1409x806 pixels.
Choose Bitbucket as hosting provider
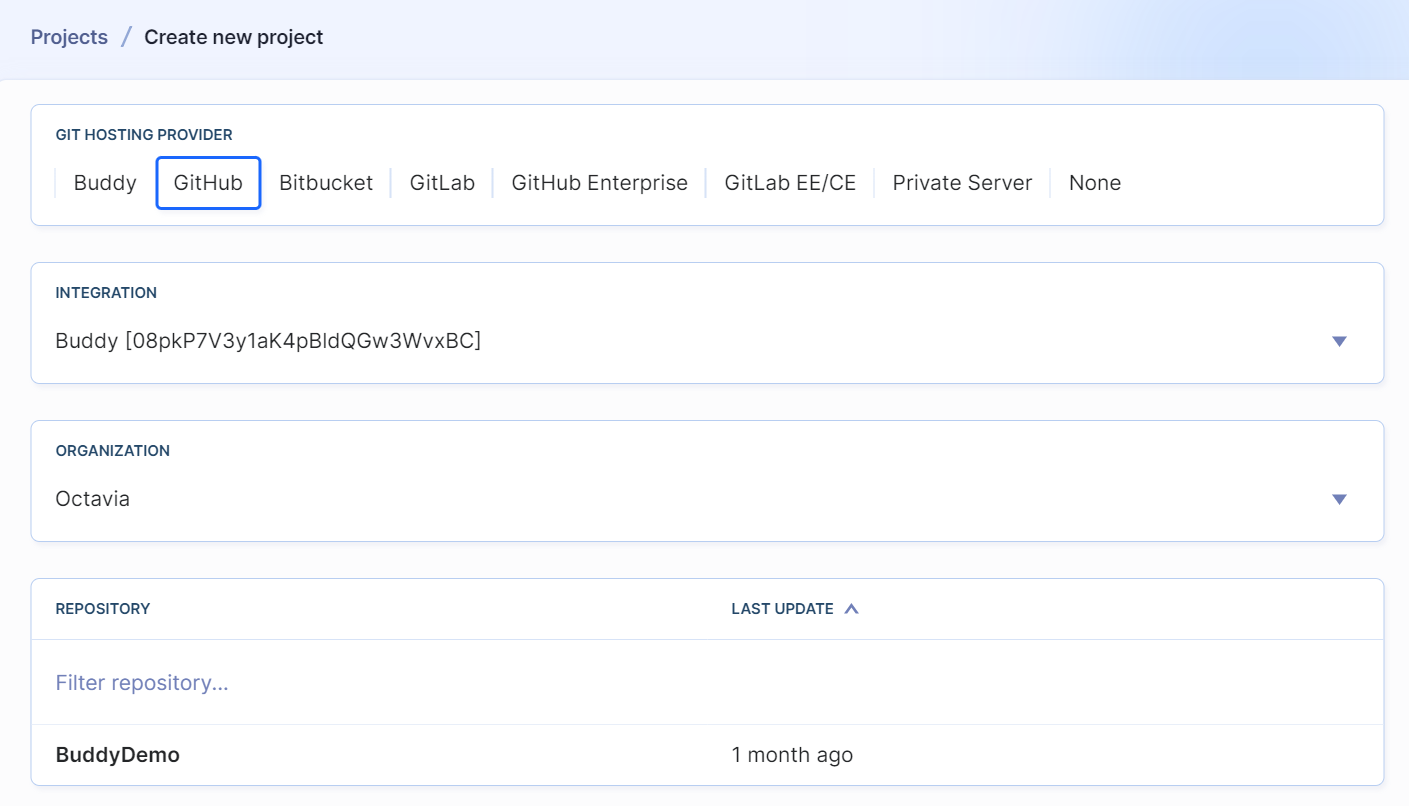click(x=326, y=183)
